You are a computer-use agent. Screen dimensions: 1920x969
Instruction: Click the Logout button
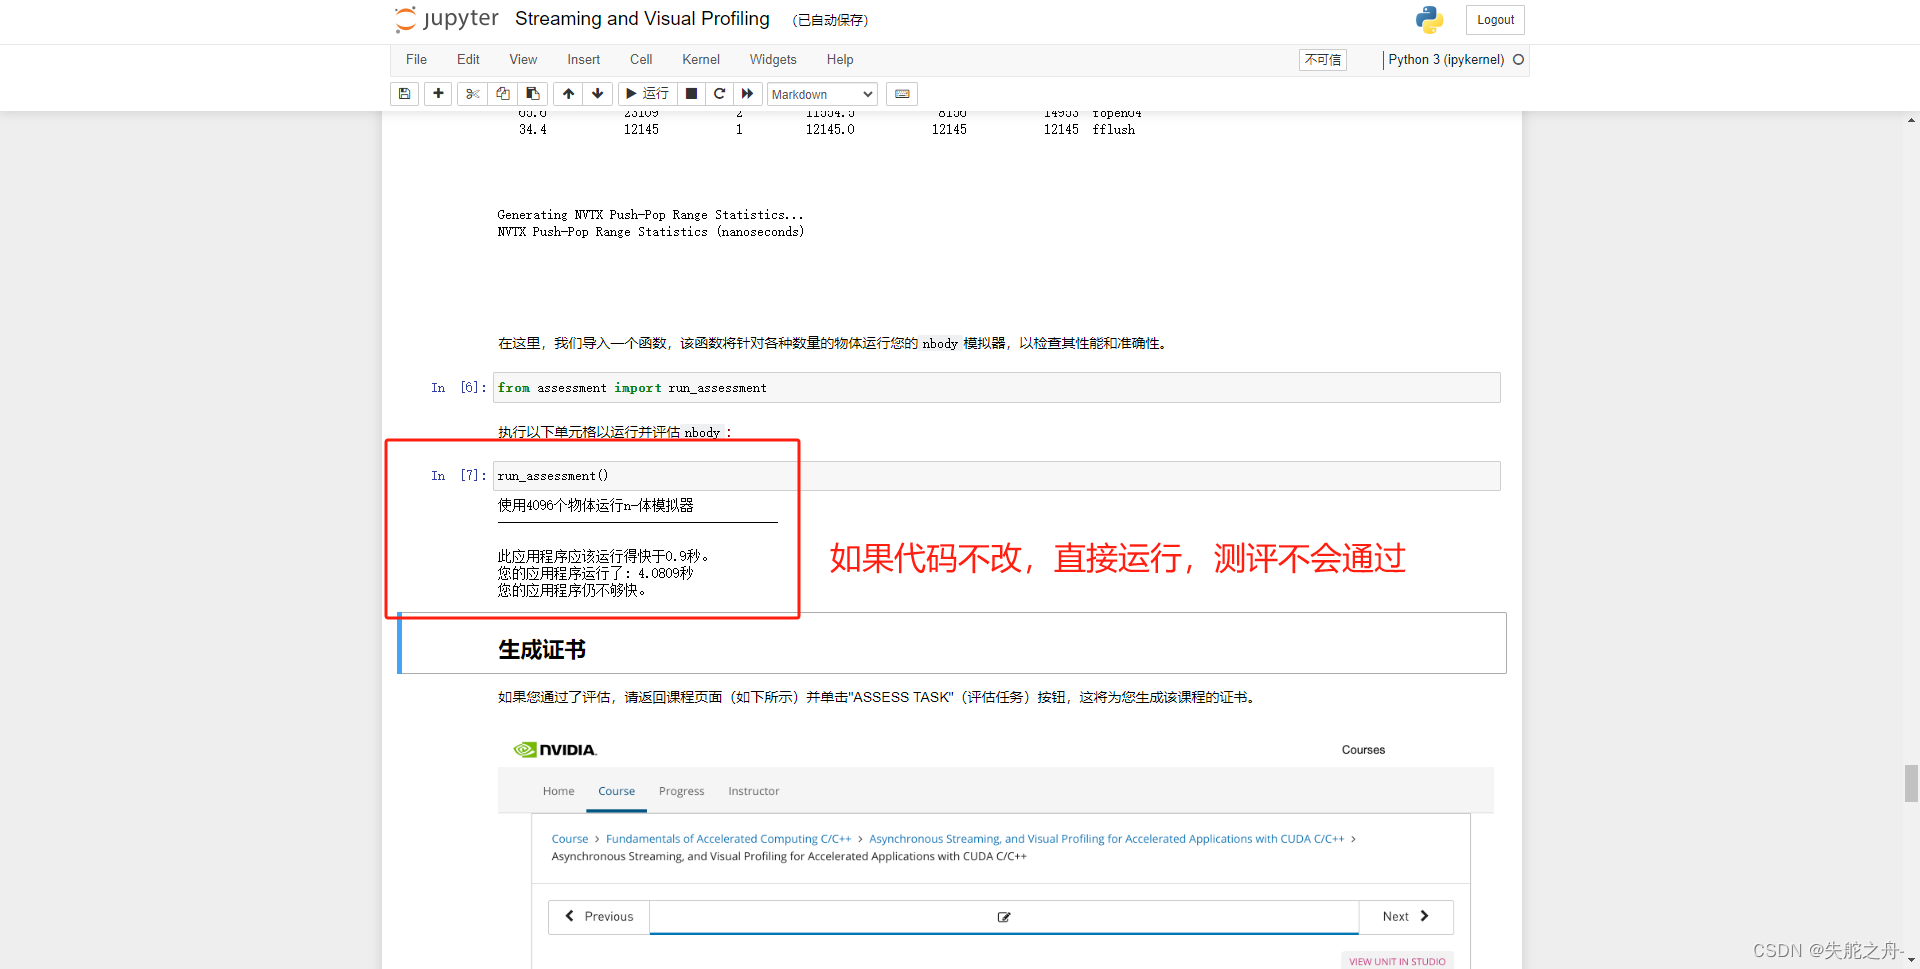pyautogui.click(x=1495, y=20)
